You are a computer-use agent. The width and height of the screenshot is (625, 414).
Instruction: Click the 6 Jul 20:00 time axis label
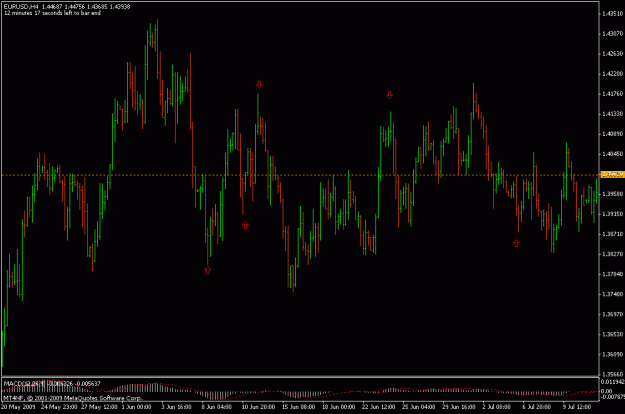coord(537,407)
